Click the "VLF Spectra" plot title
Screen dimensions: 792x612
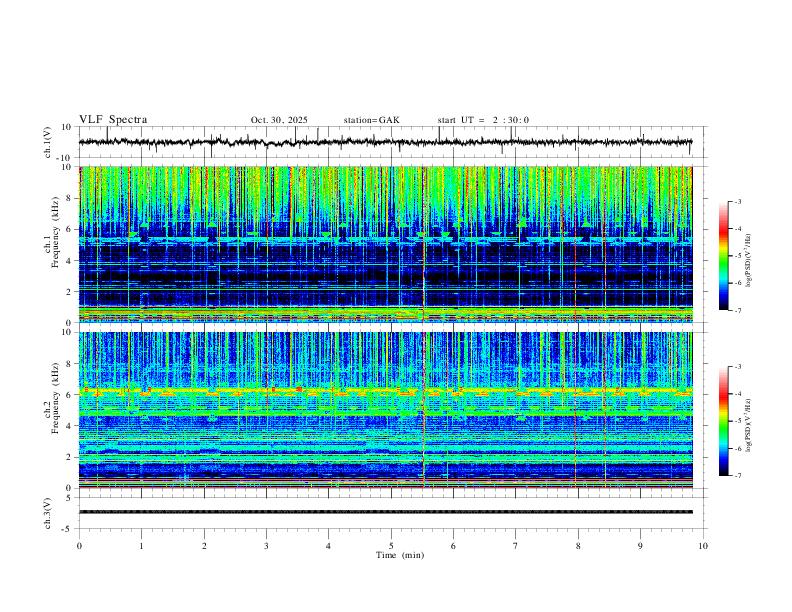(x=113, y=120)
